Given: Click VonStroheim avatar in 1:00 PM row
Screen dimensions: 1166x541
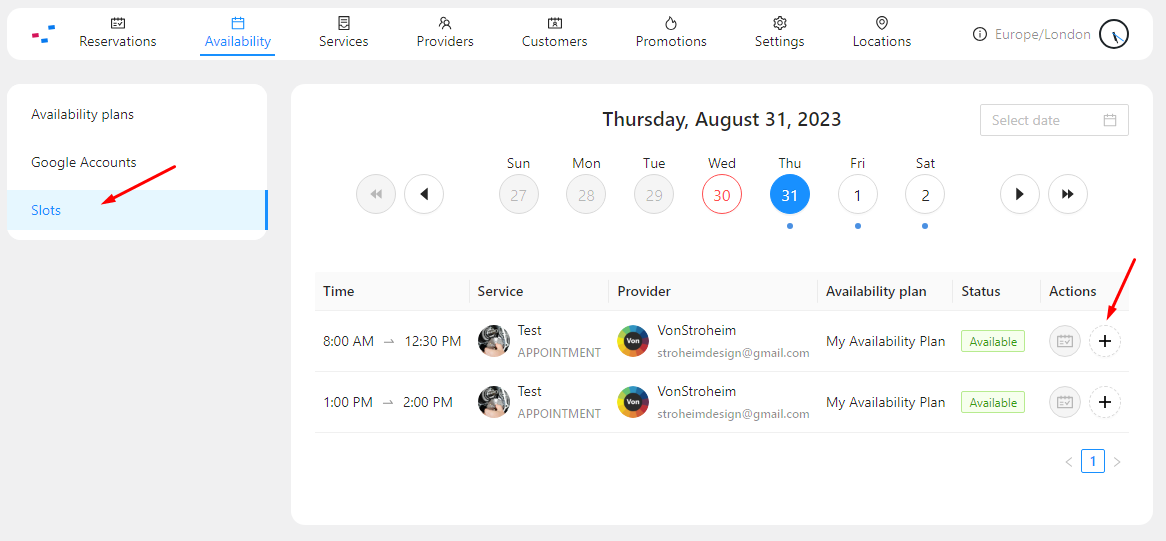Looking at the screenshot, I should click(633, 402).
